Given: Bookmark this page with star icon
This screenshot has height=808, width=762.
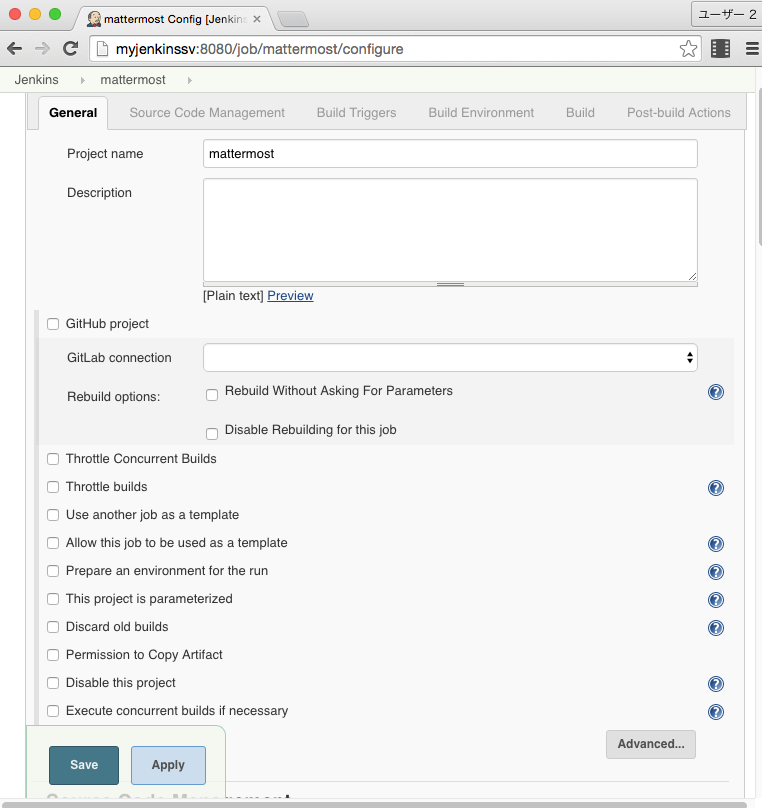Looking at the screenshot, I should [x=688, y=48].
